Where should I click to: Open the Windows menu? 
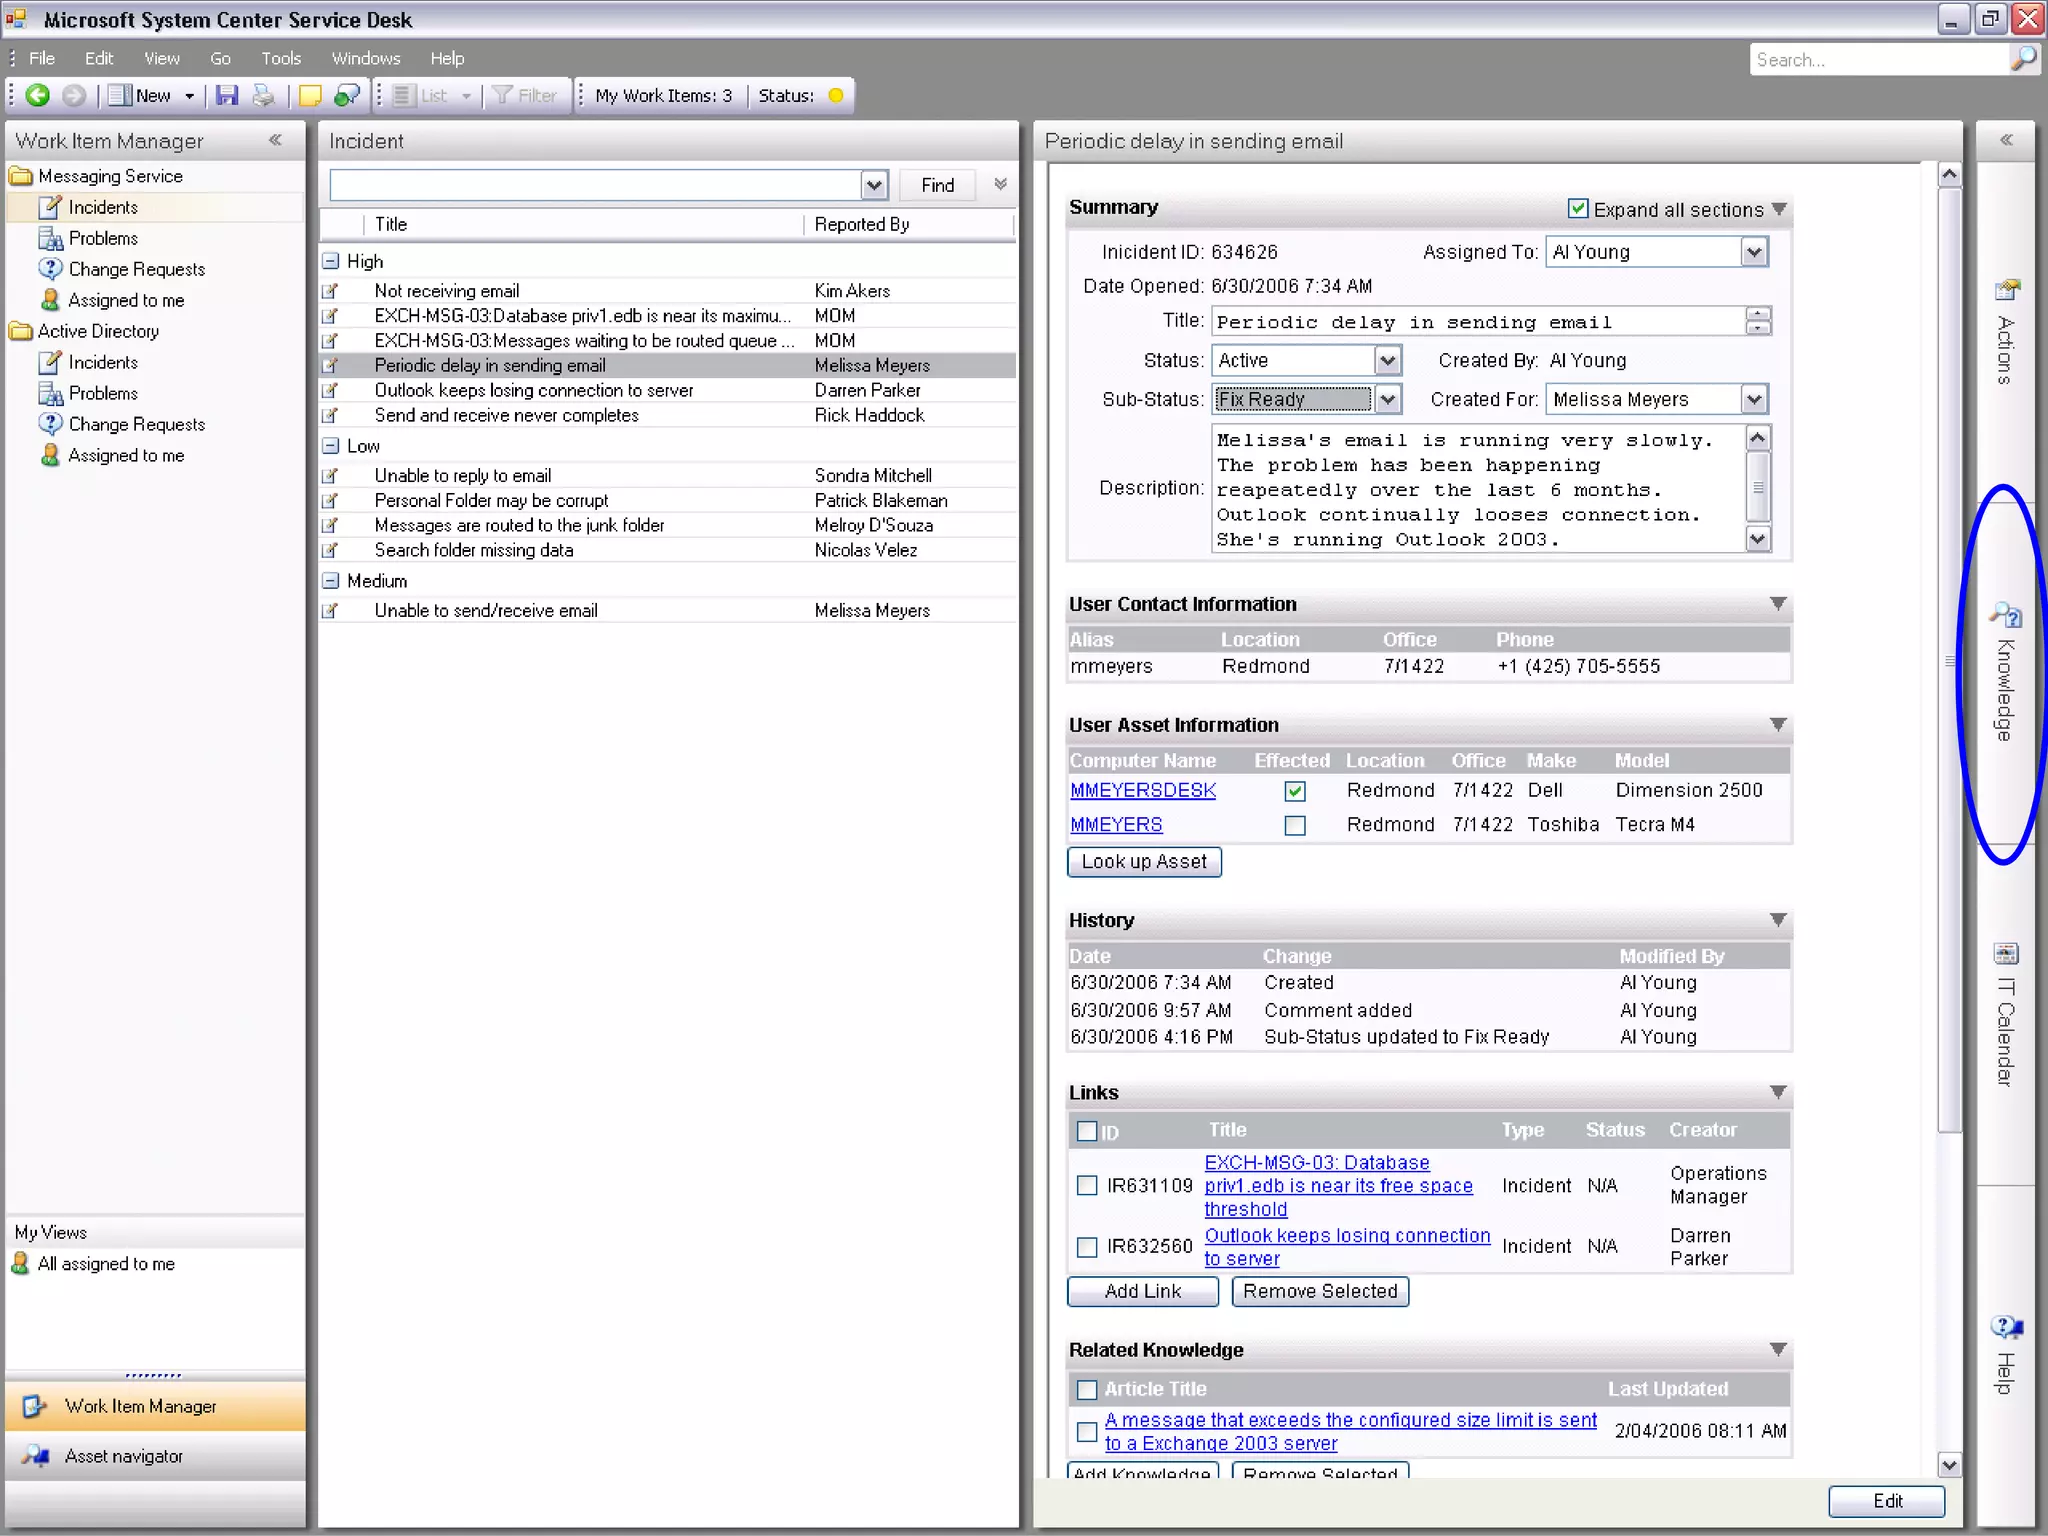(366, 58)
